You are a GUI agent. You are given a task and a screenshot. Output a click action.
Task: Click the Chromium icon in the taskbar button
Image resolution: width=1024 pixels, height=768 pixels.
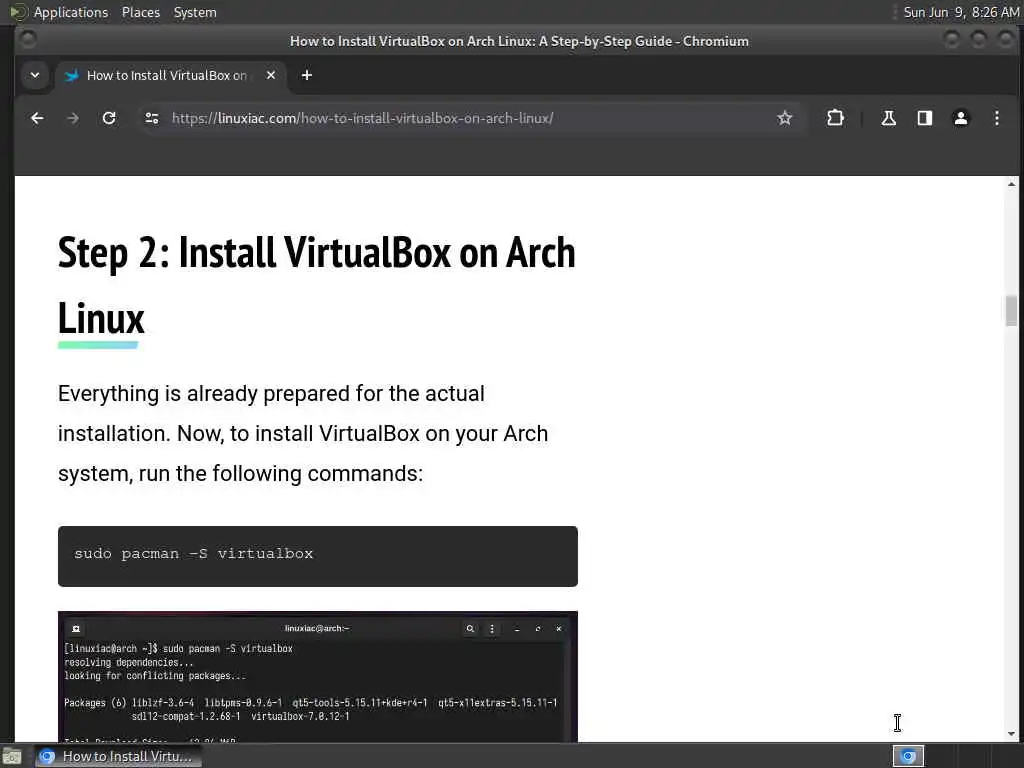click(x=47, y=756)
